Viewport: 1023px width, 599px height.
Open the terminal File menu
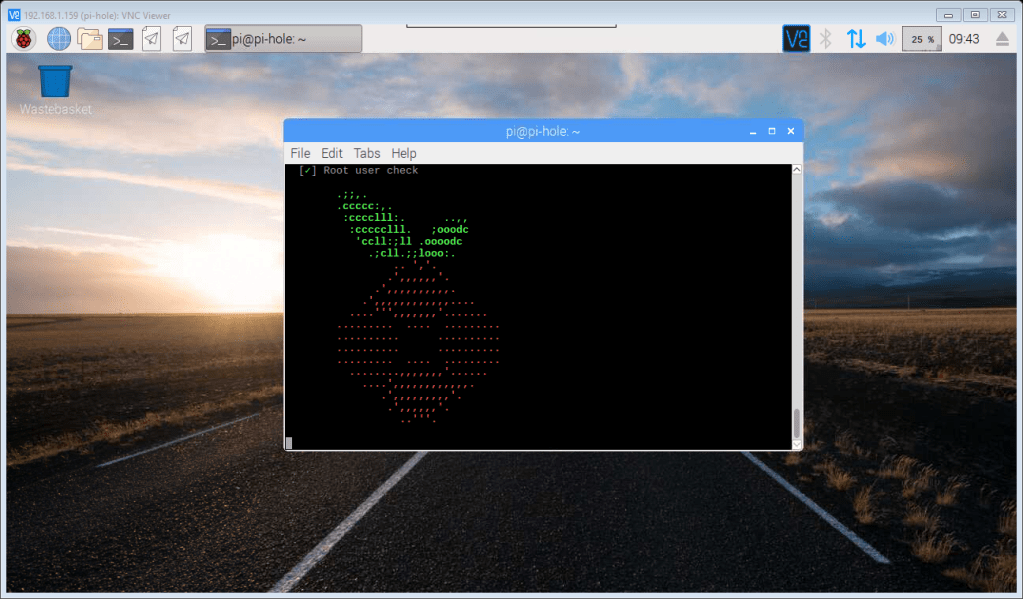point(300,153)
